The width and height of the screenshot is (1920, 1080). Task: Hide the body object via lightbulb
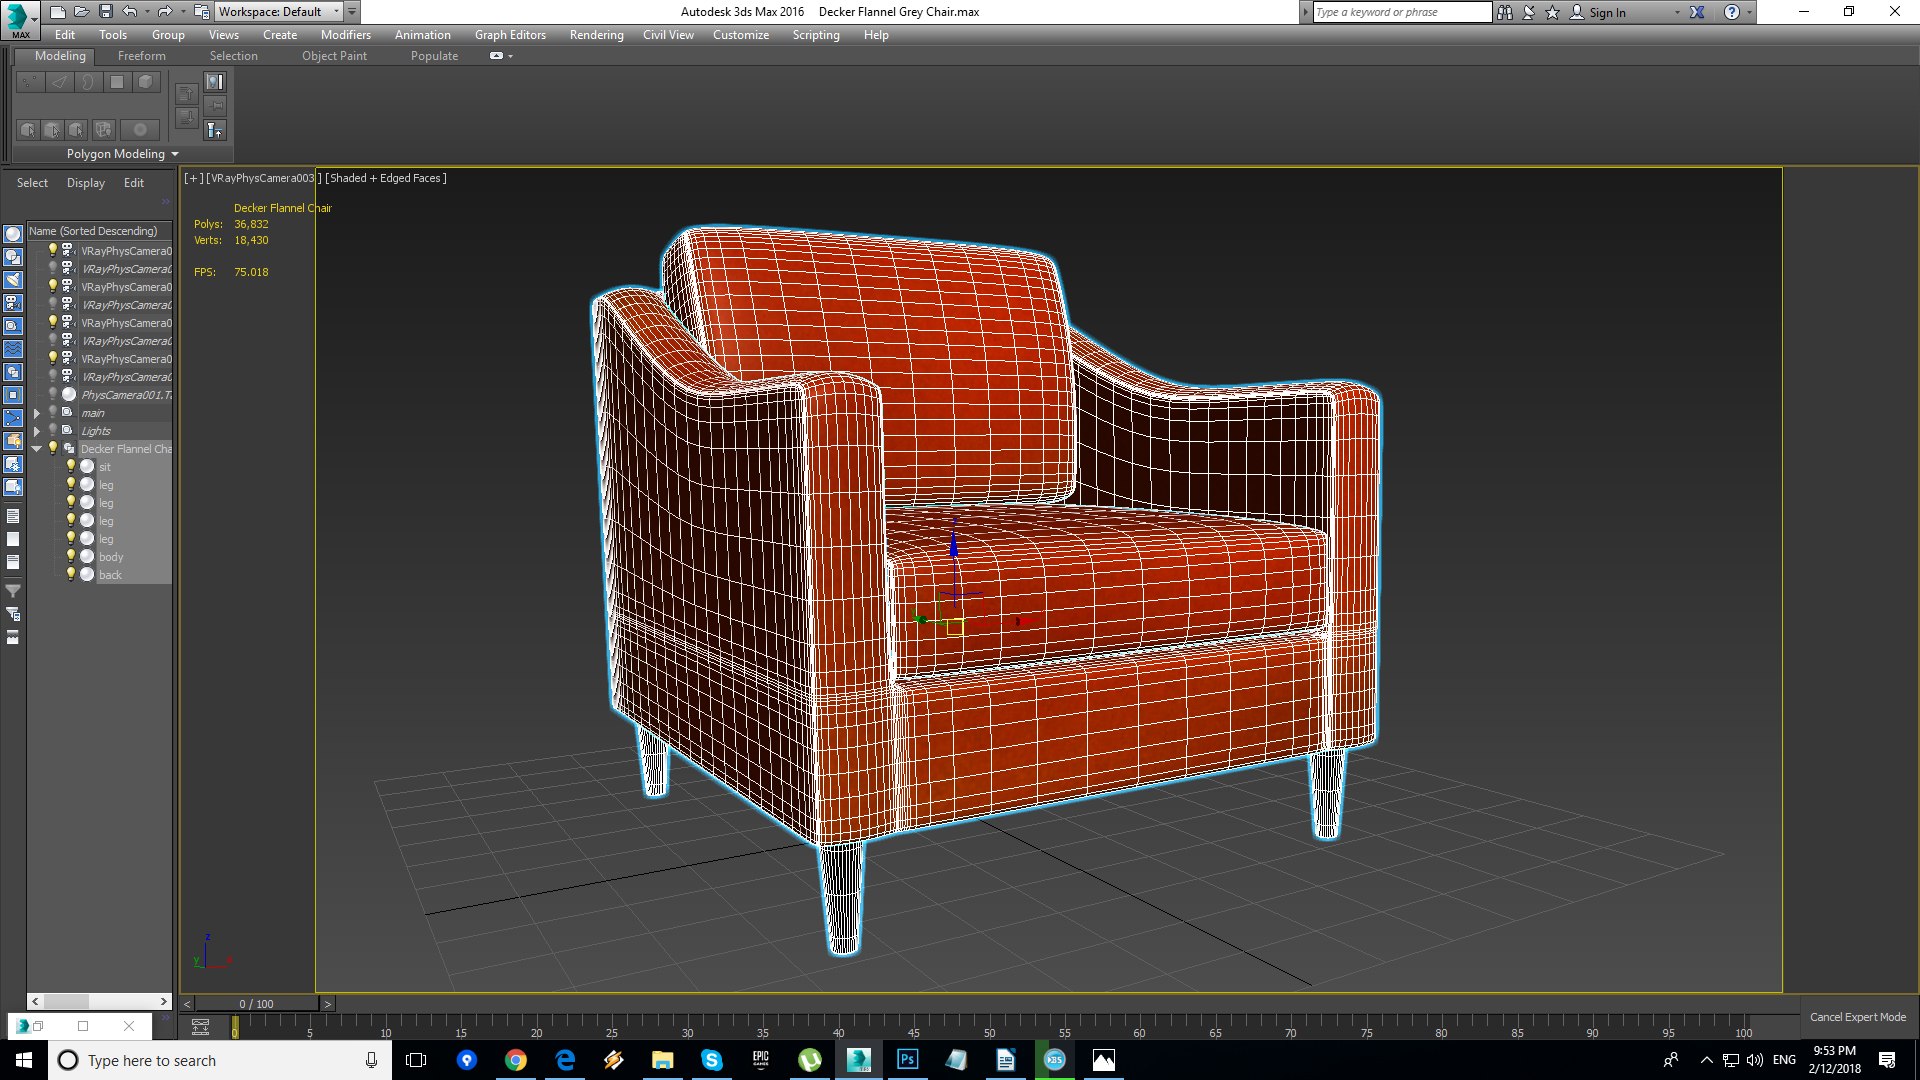pos(71,556)
